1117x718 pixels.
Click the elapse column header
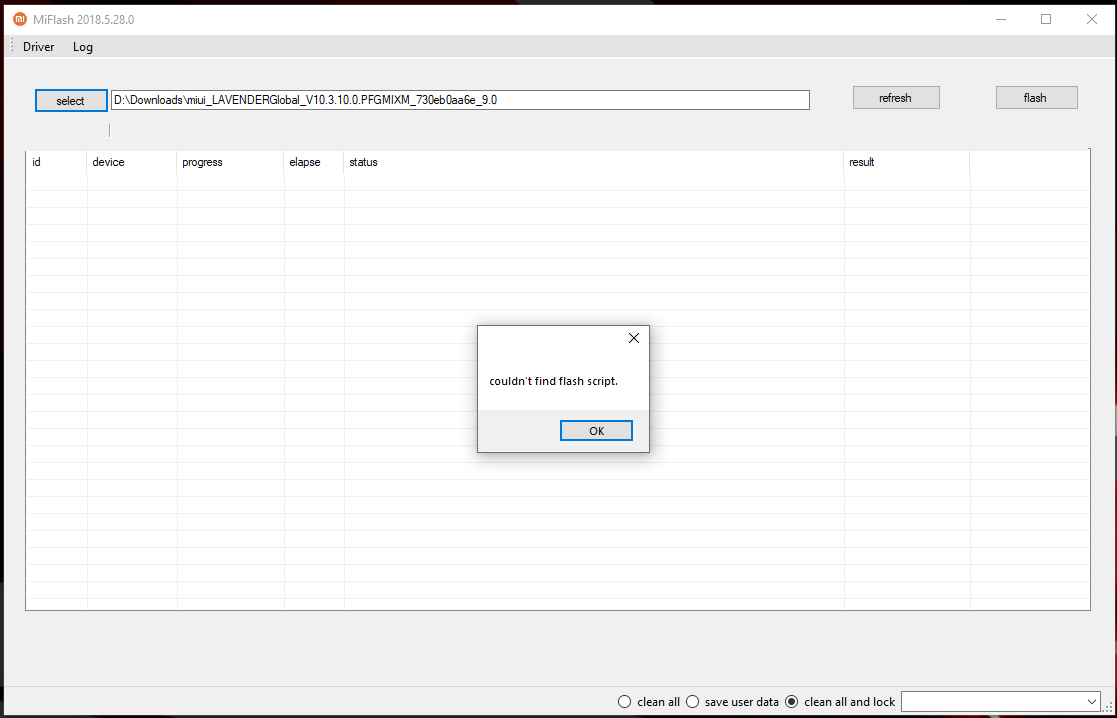313,162
